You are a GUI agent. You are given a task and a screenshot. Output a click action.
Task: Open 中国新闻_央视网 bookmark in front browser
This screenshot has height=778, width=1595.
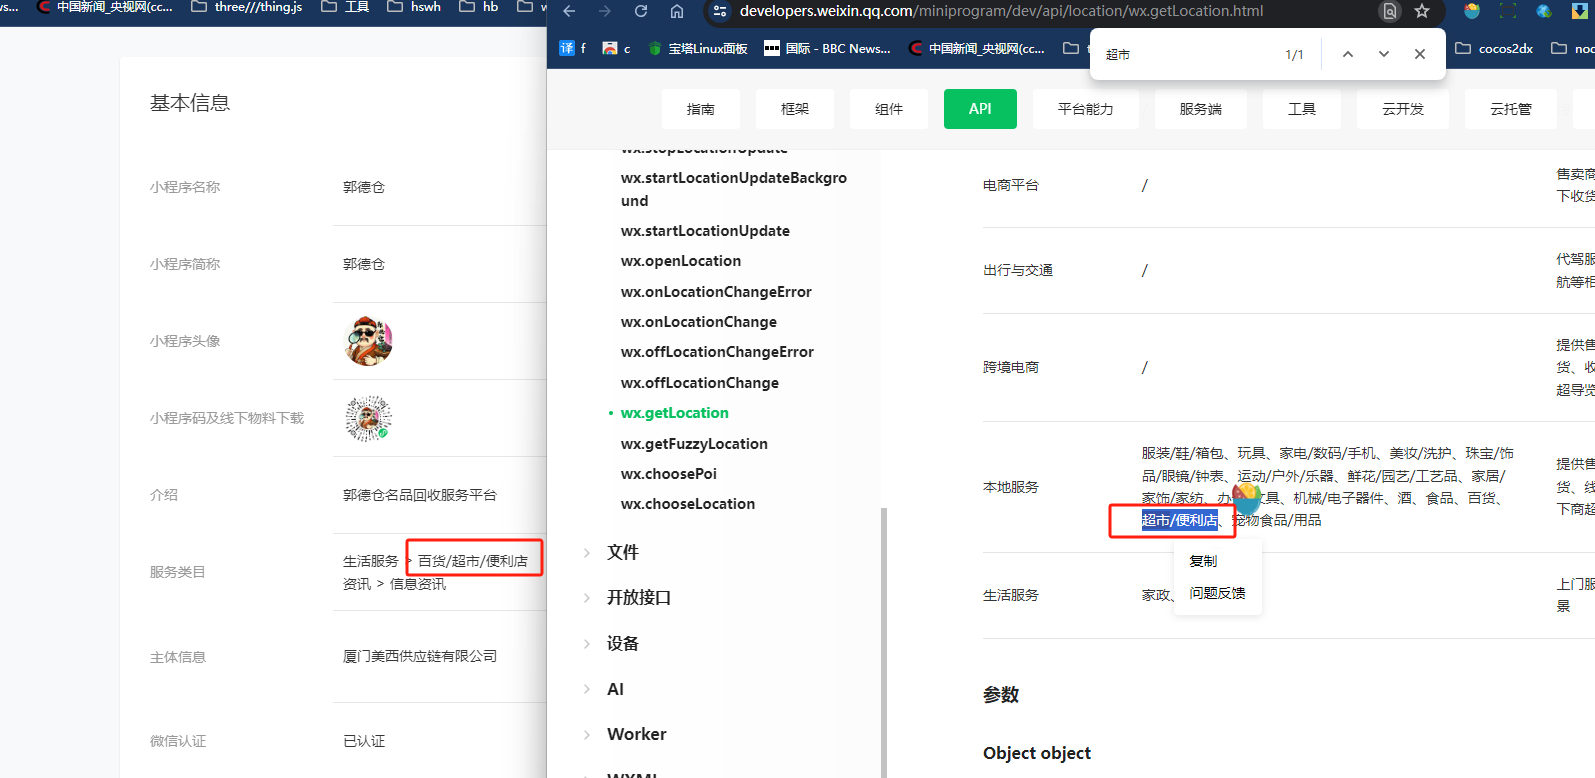point(976,48)
